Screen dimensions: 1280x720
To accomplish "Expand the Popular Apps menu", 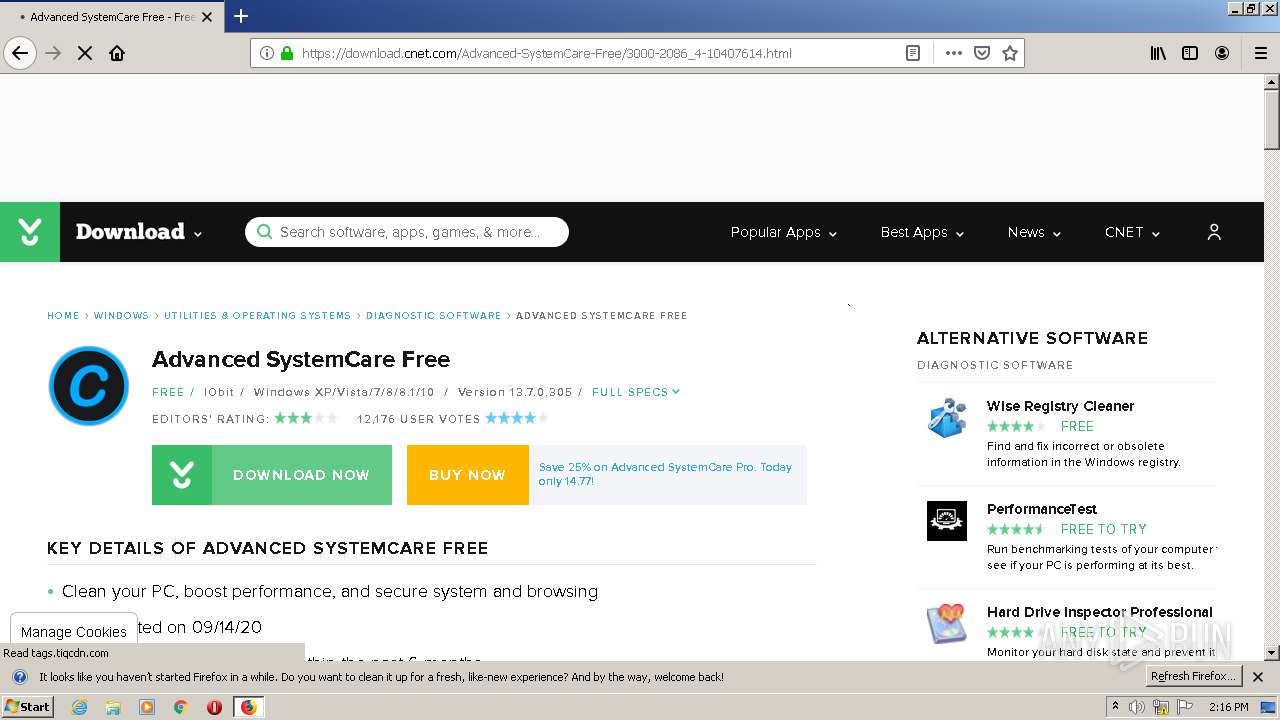I will pos(784,232).
